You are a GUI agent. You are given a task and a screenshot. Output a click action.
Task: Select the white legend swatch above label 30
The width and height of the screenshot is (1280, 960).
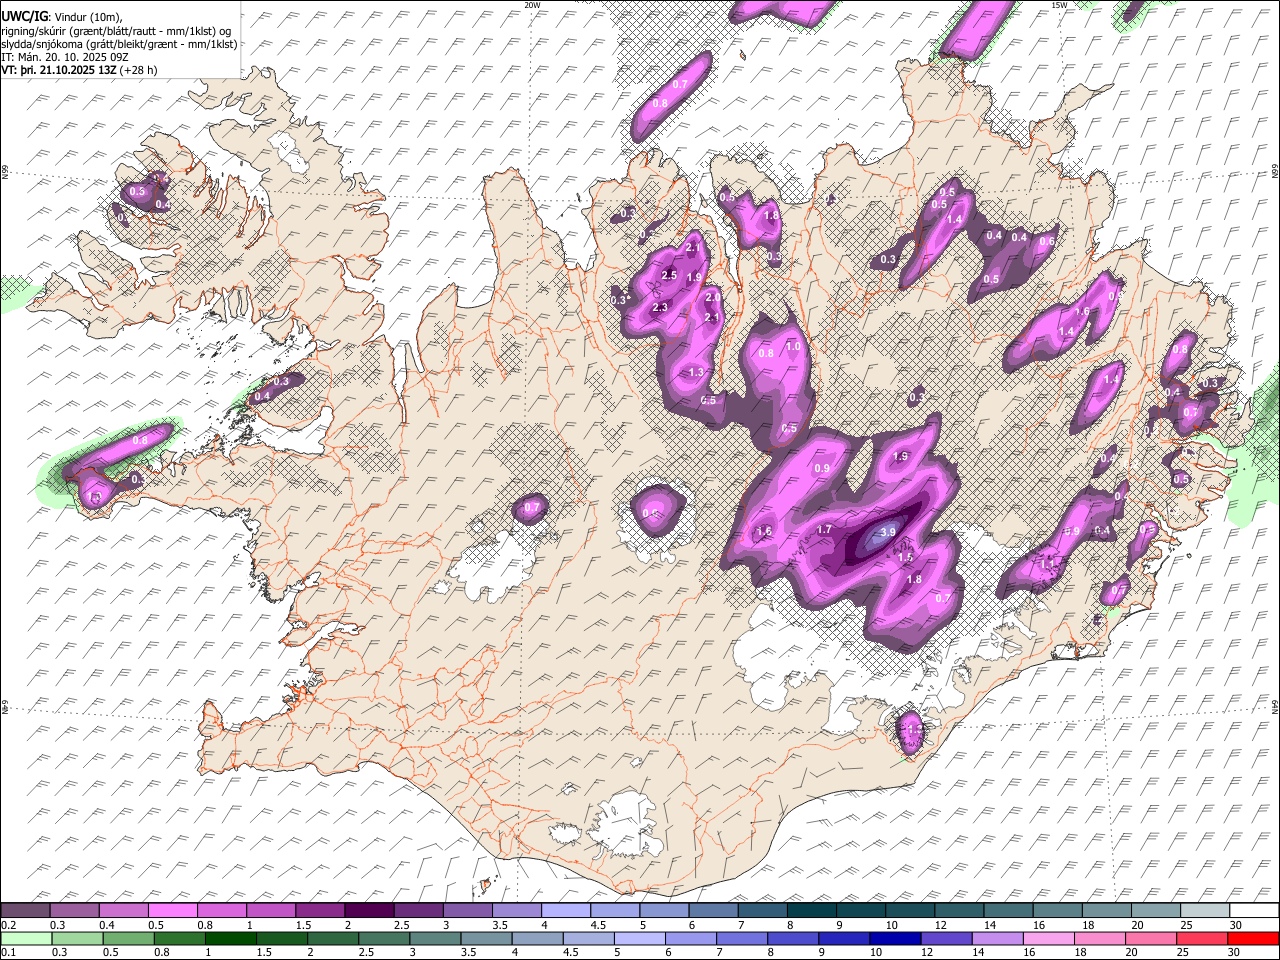[x=1253, y=910]
